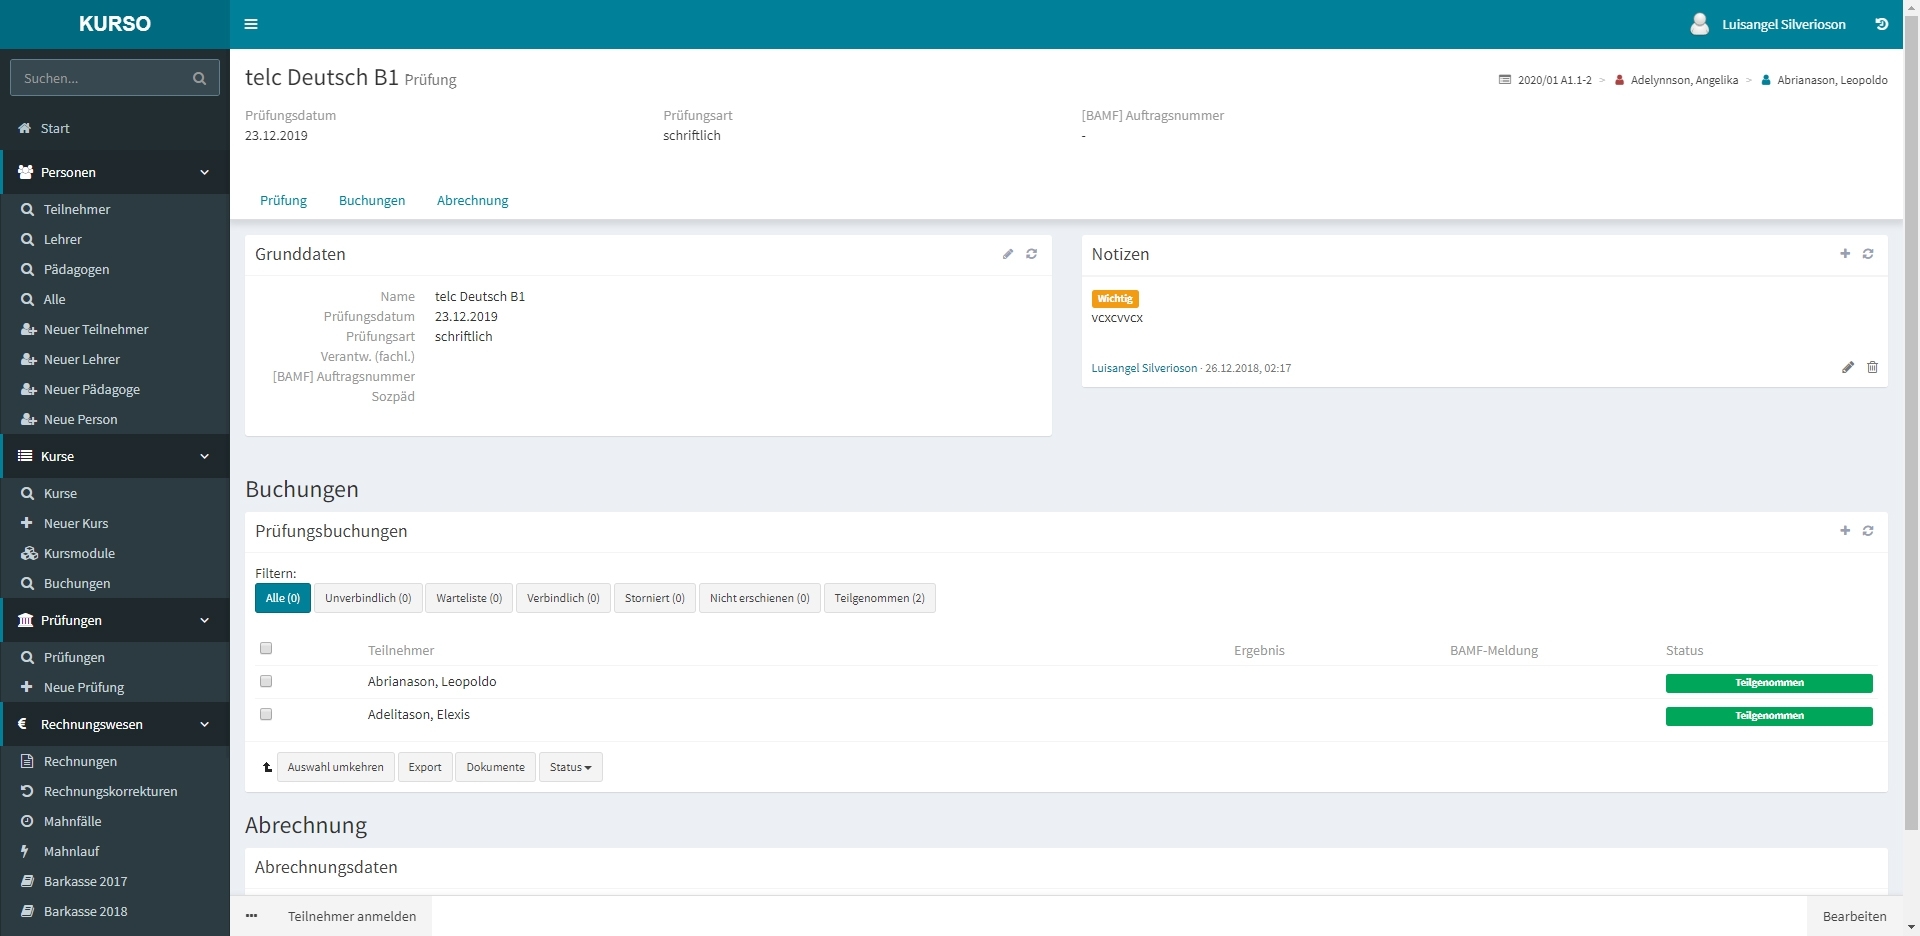This screenshot has width=1920, height=936.
Task: Click the Neuer Kurs plus icon
Action: click(27, 523)
